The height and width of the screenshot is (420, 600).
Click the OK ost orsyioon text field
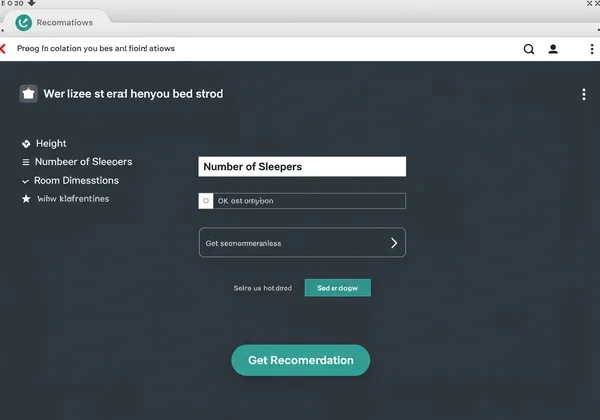coord(302,201)
